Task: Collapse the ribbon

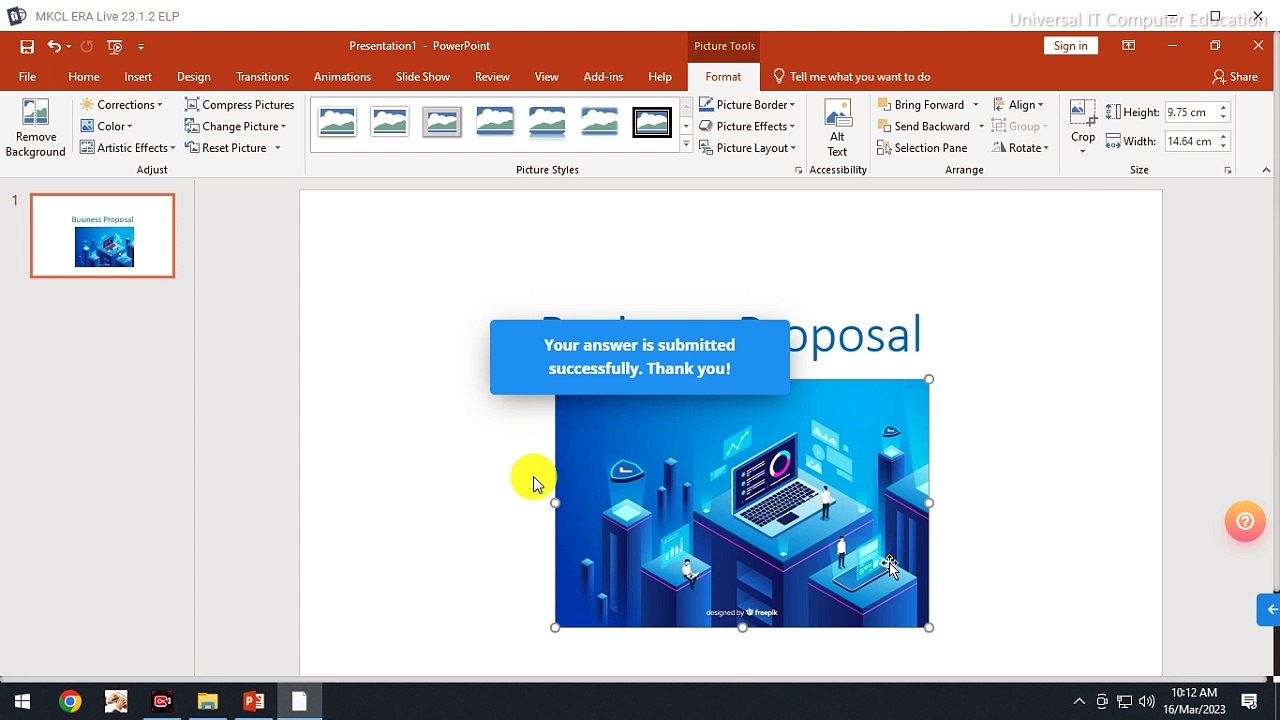Action: click(x=1266, y=170)
